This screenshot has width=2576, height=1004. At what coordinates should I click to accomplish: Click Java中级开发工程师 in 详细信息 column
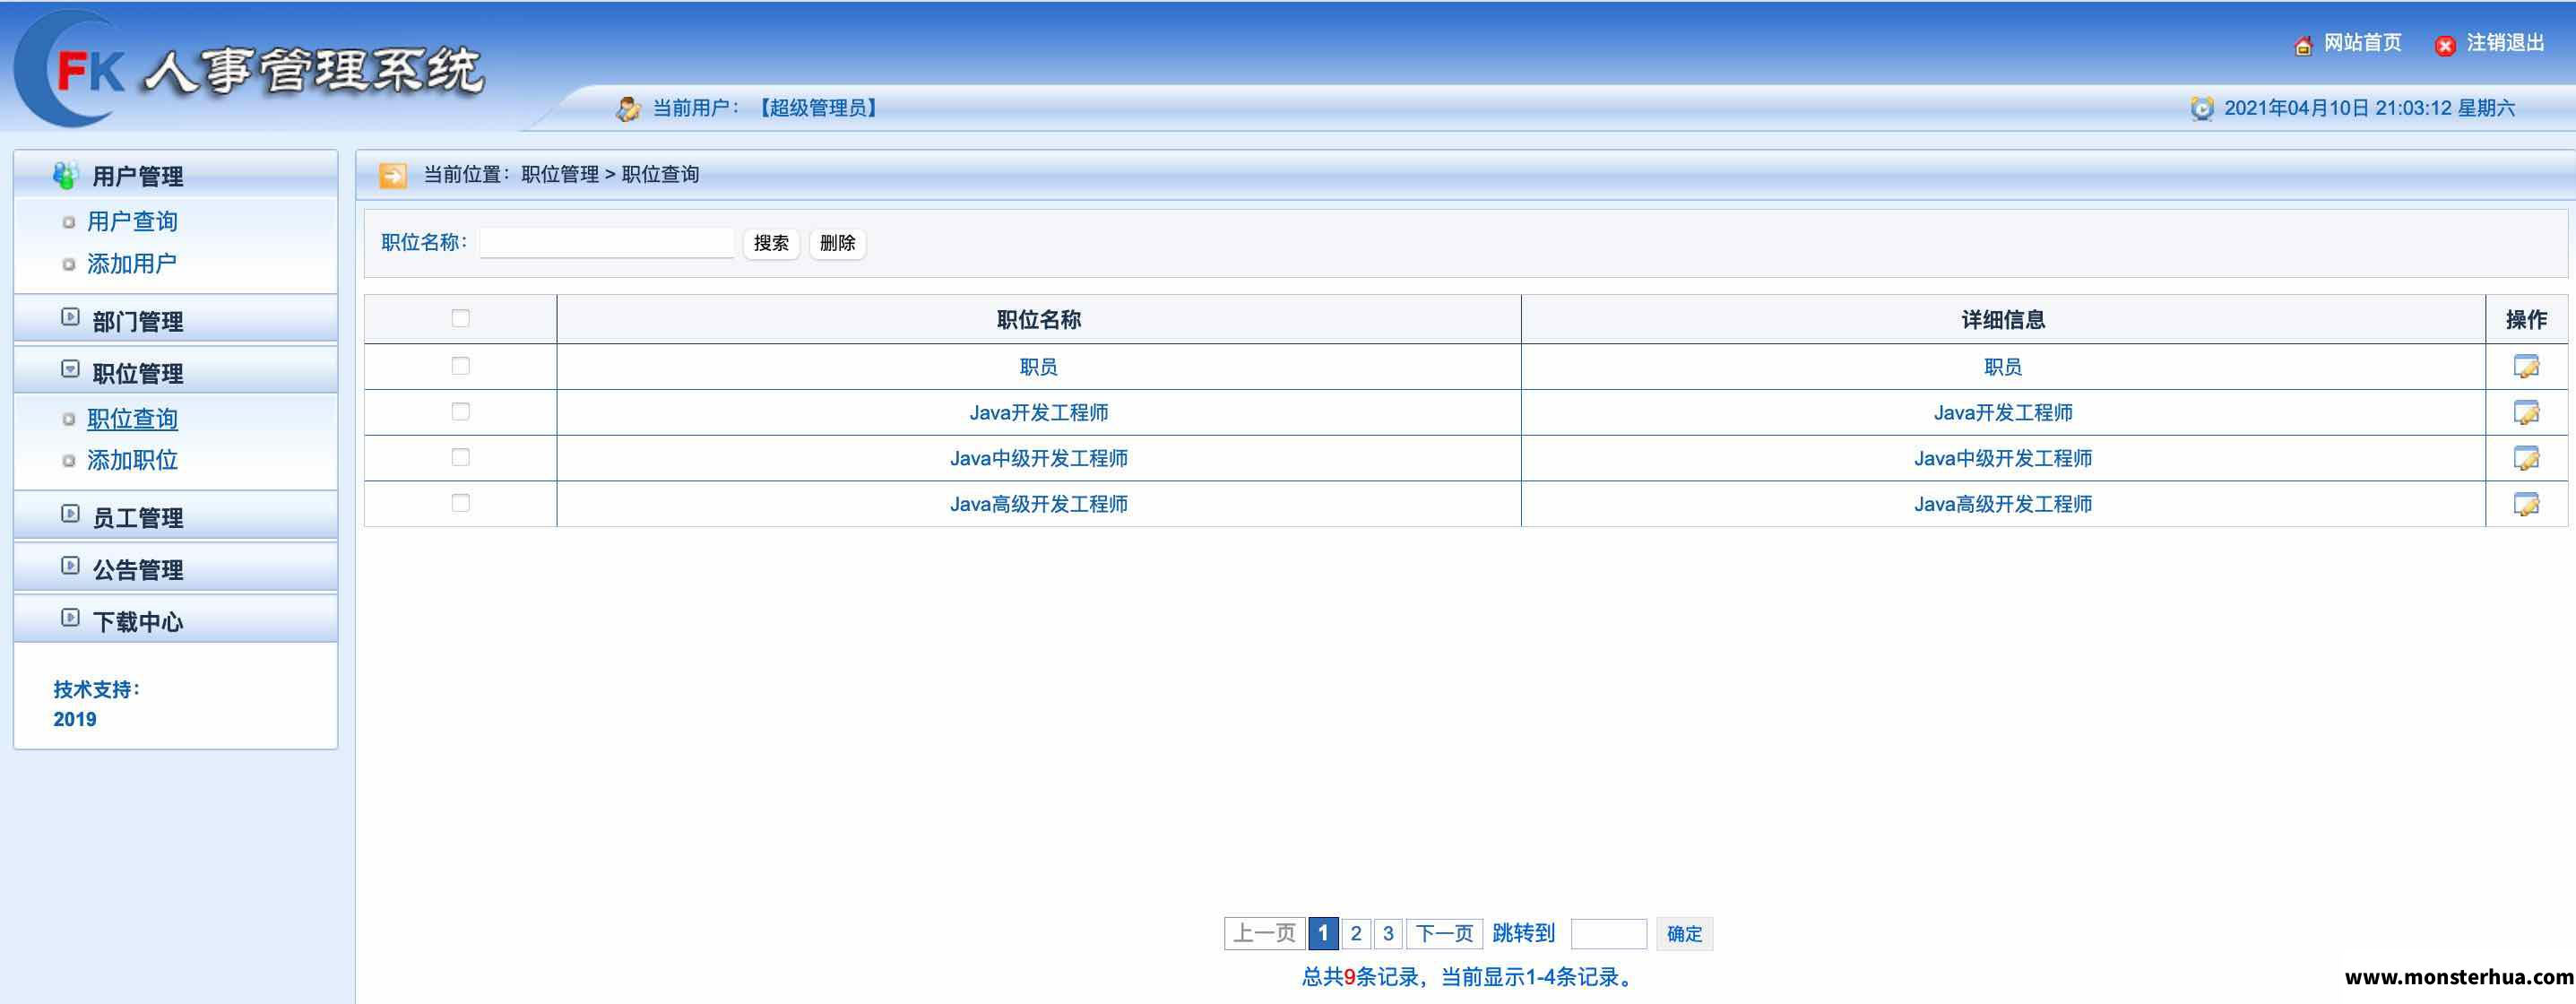[x=2003, y=458]
